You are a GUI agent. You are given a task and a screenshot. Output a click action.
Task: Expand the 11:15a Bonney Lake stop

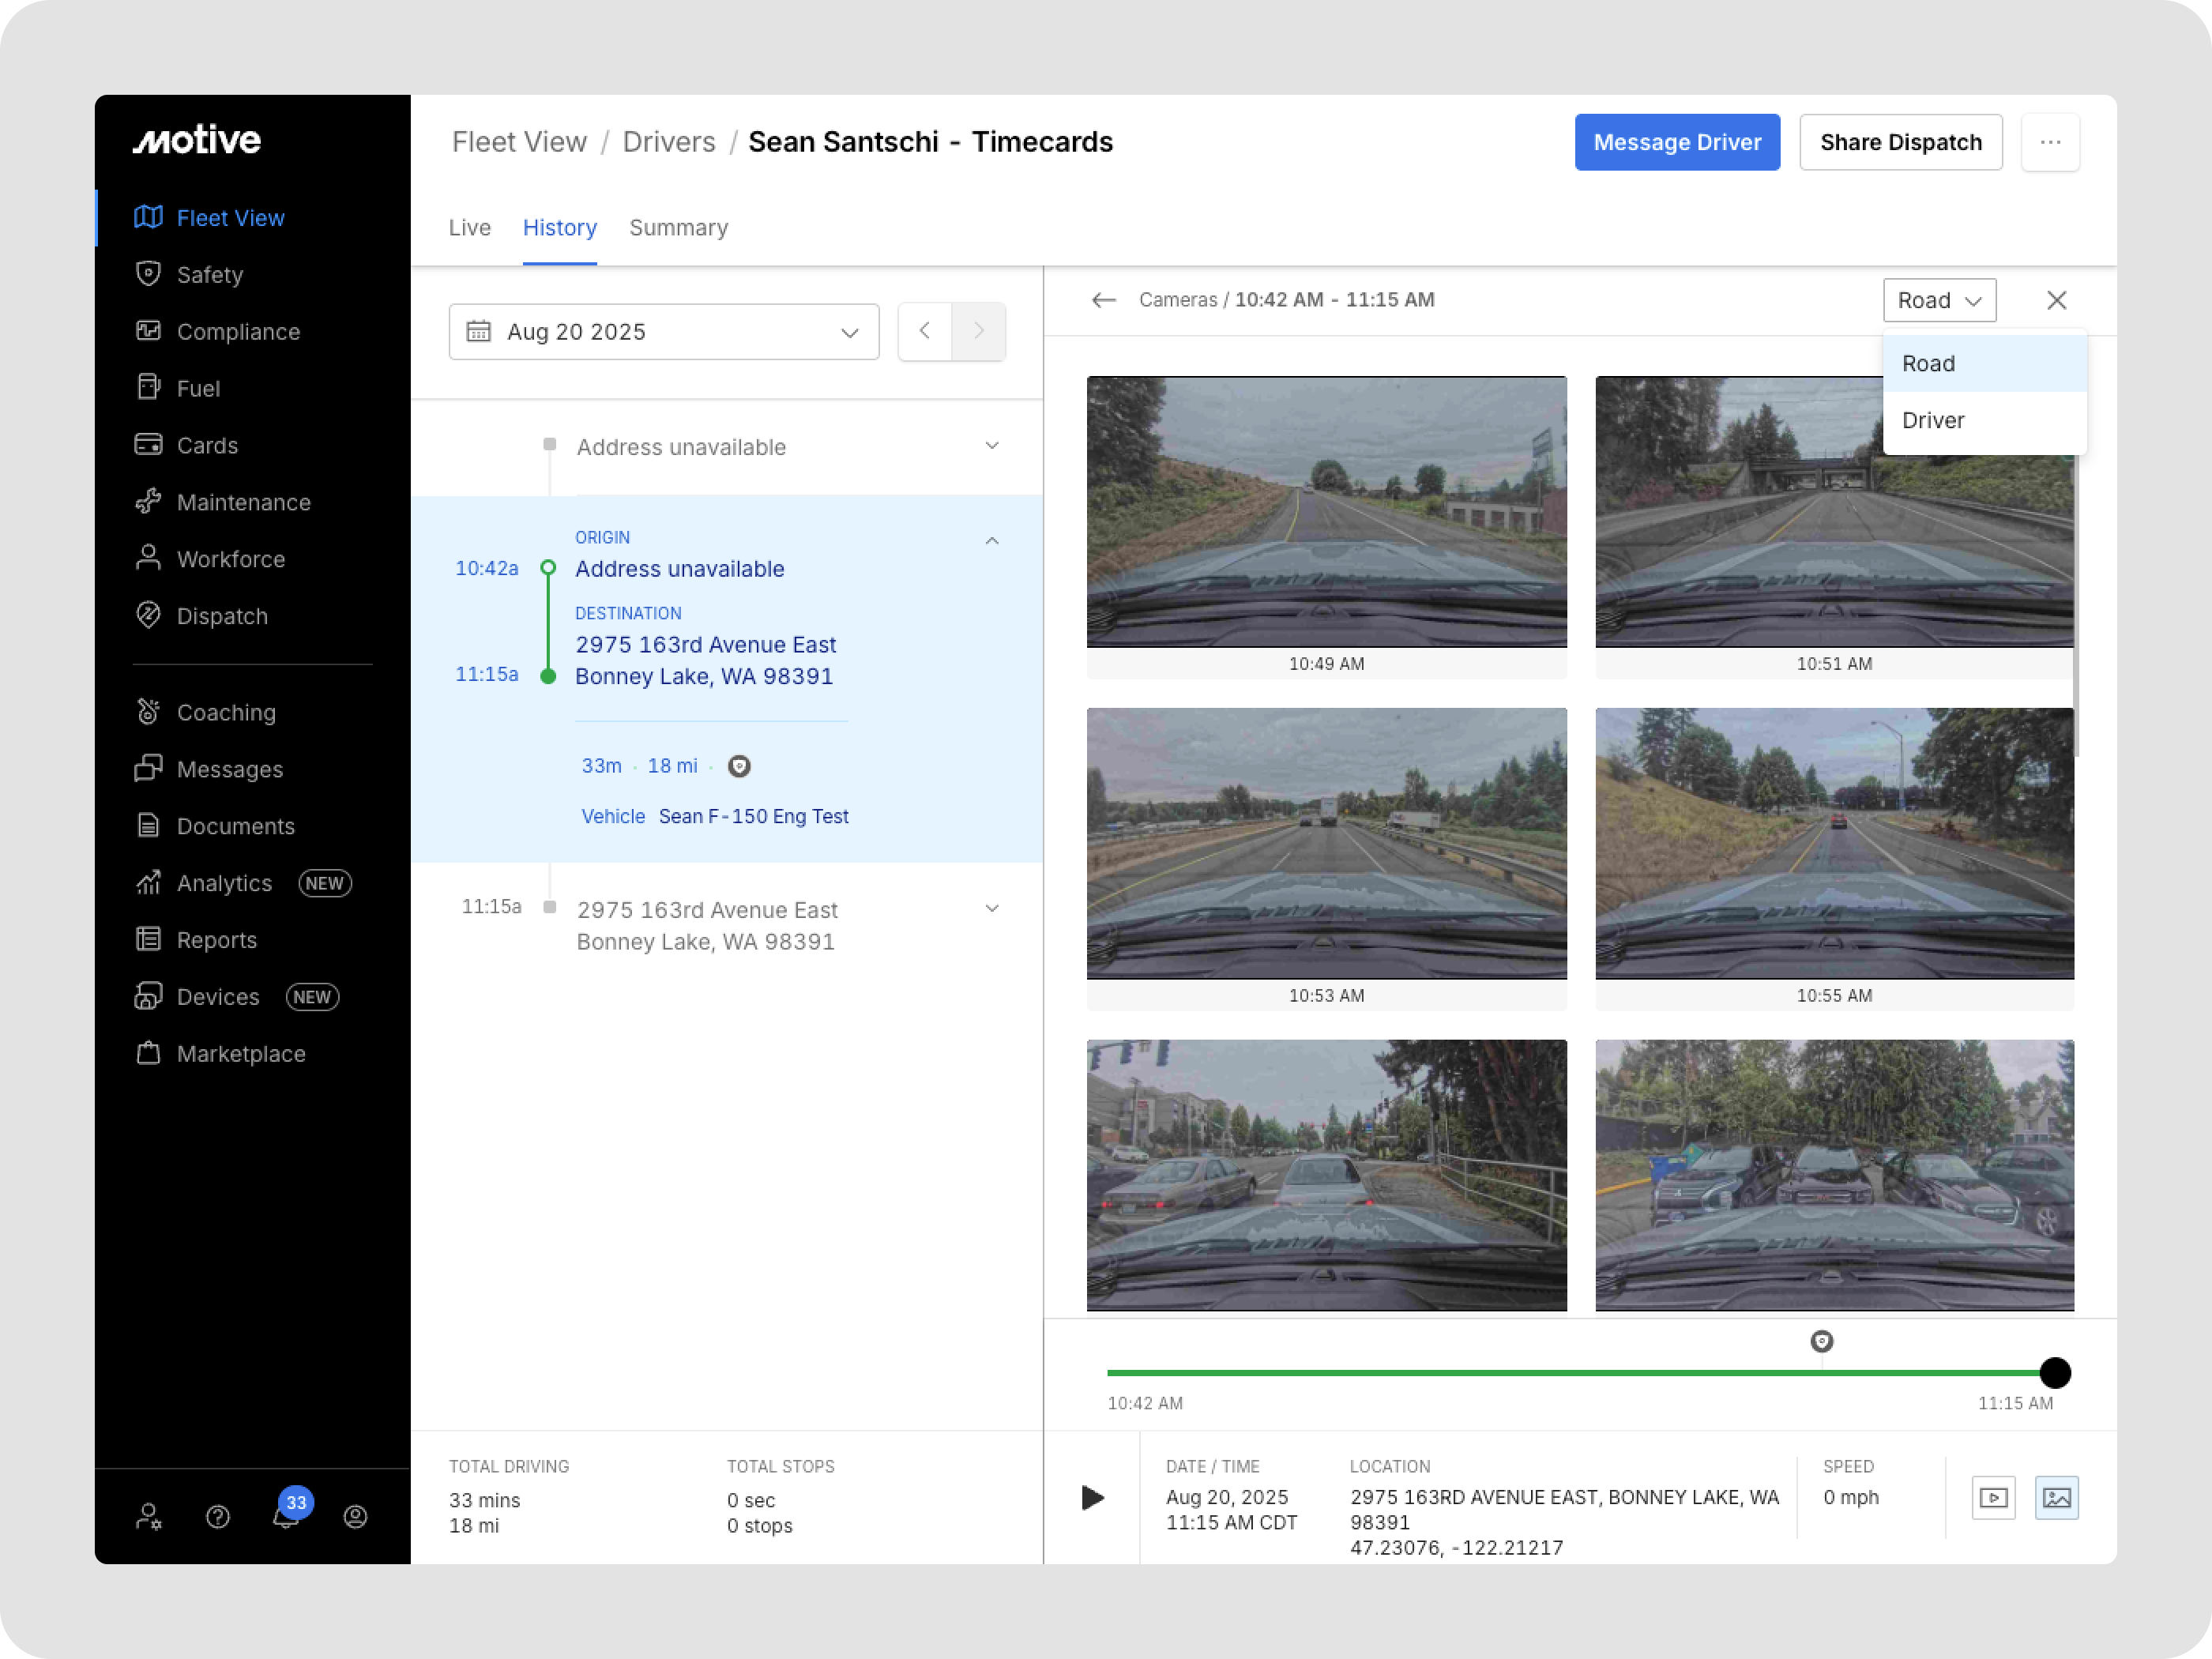(x=991, y=908)
